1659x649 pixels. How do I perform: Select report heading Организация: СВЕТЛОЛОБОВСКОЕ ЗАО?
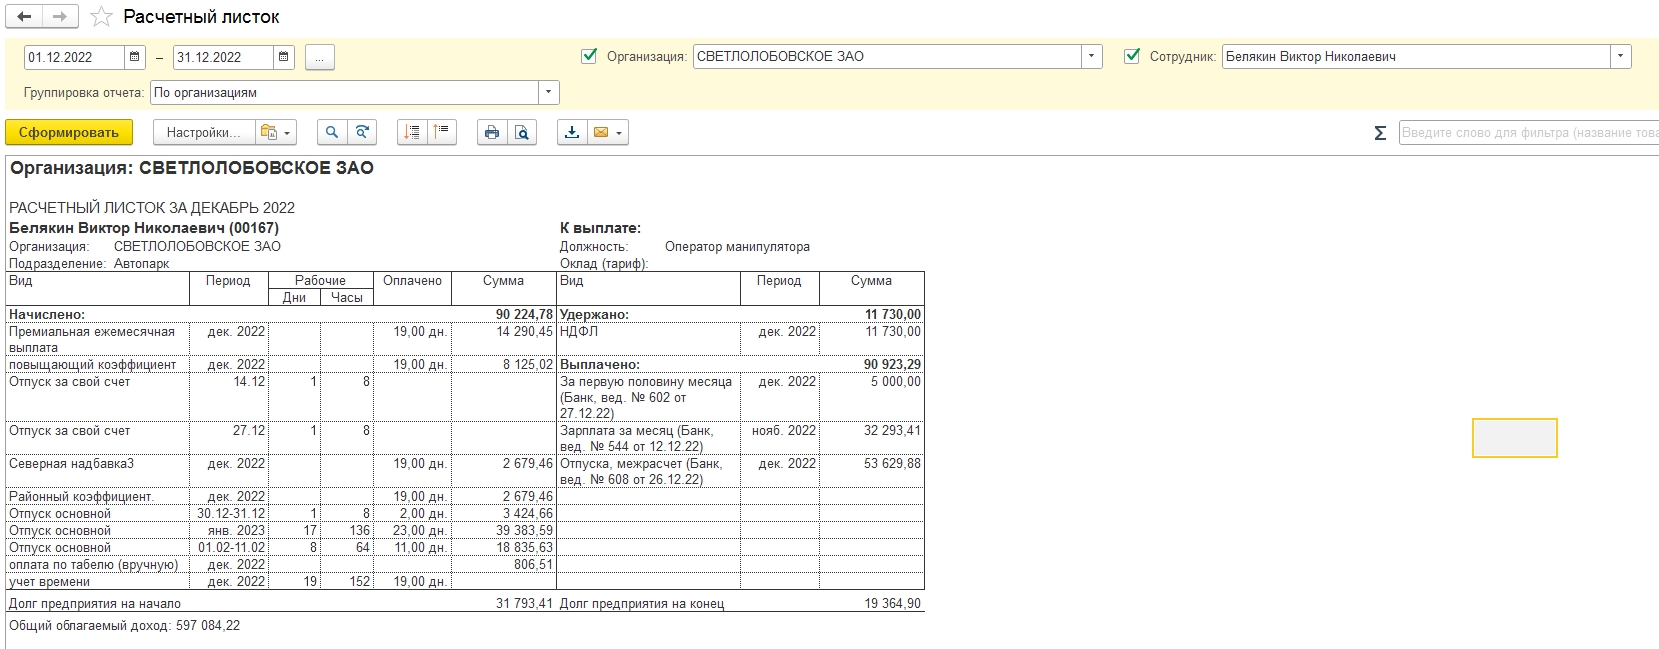(192, 168)
